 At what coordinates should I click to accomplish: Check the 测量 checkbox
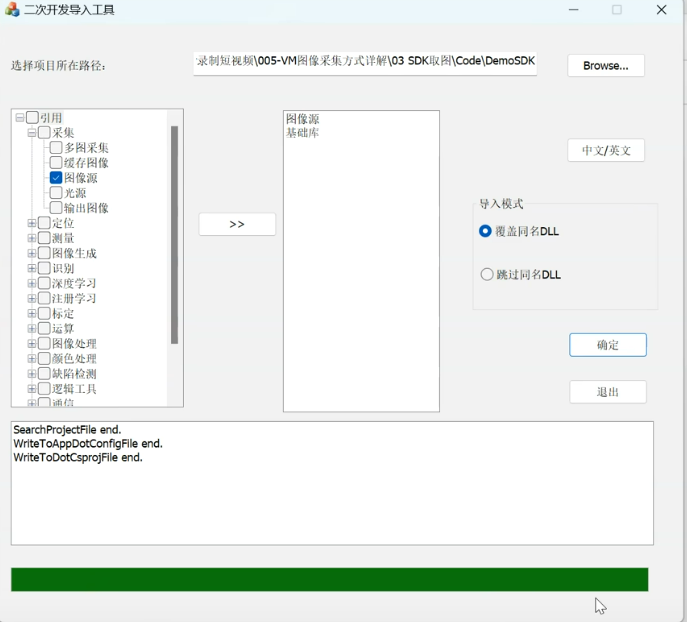pyautogui.click(x=44, y=238)
